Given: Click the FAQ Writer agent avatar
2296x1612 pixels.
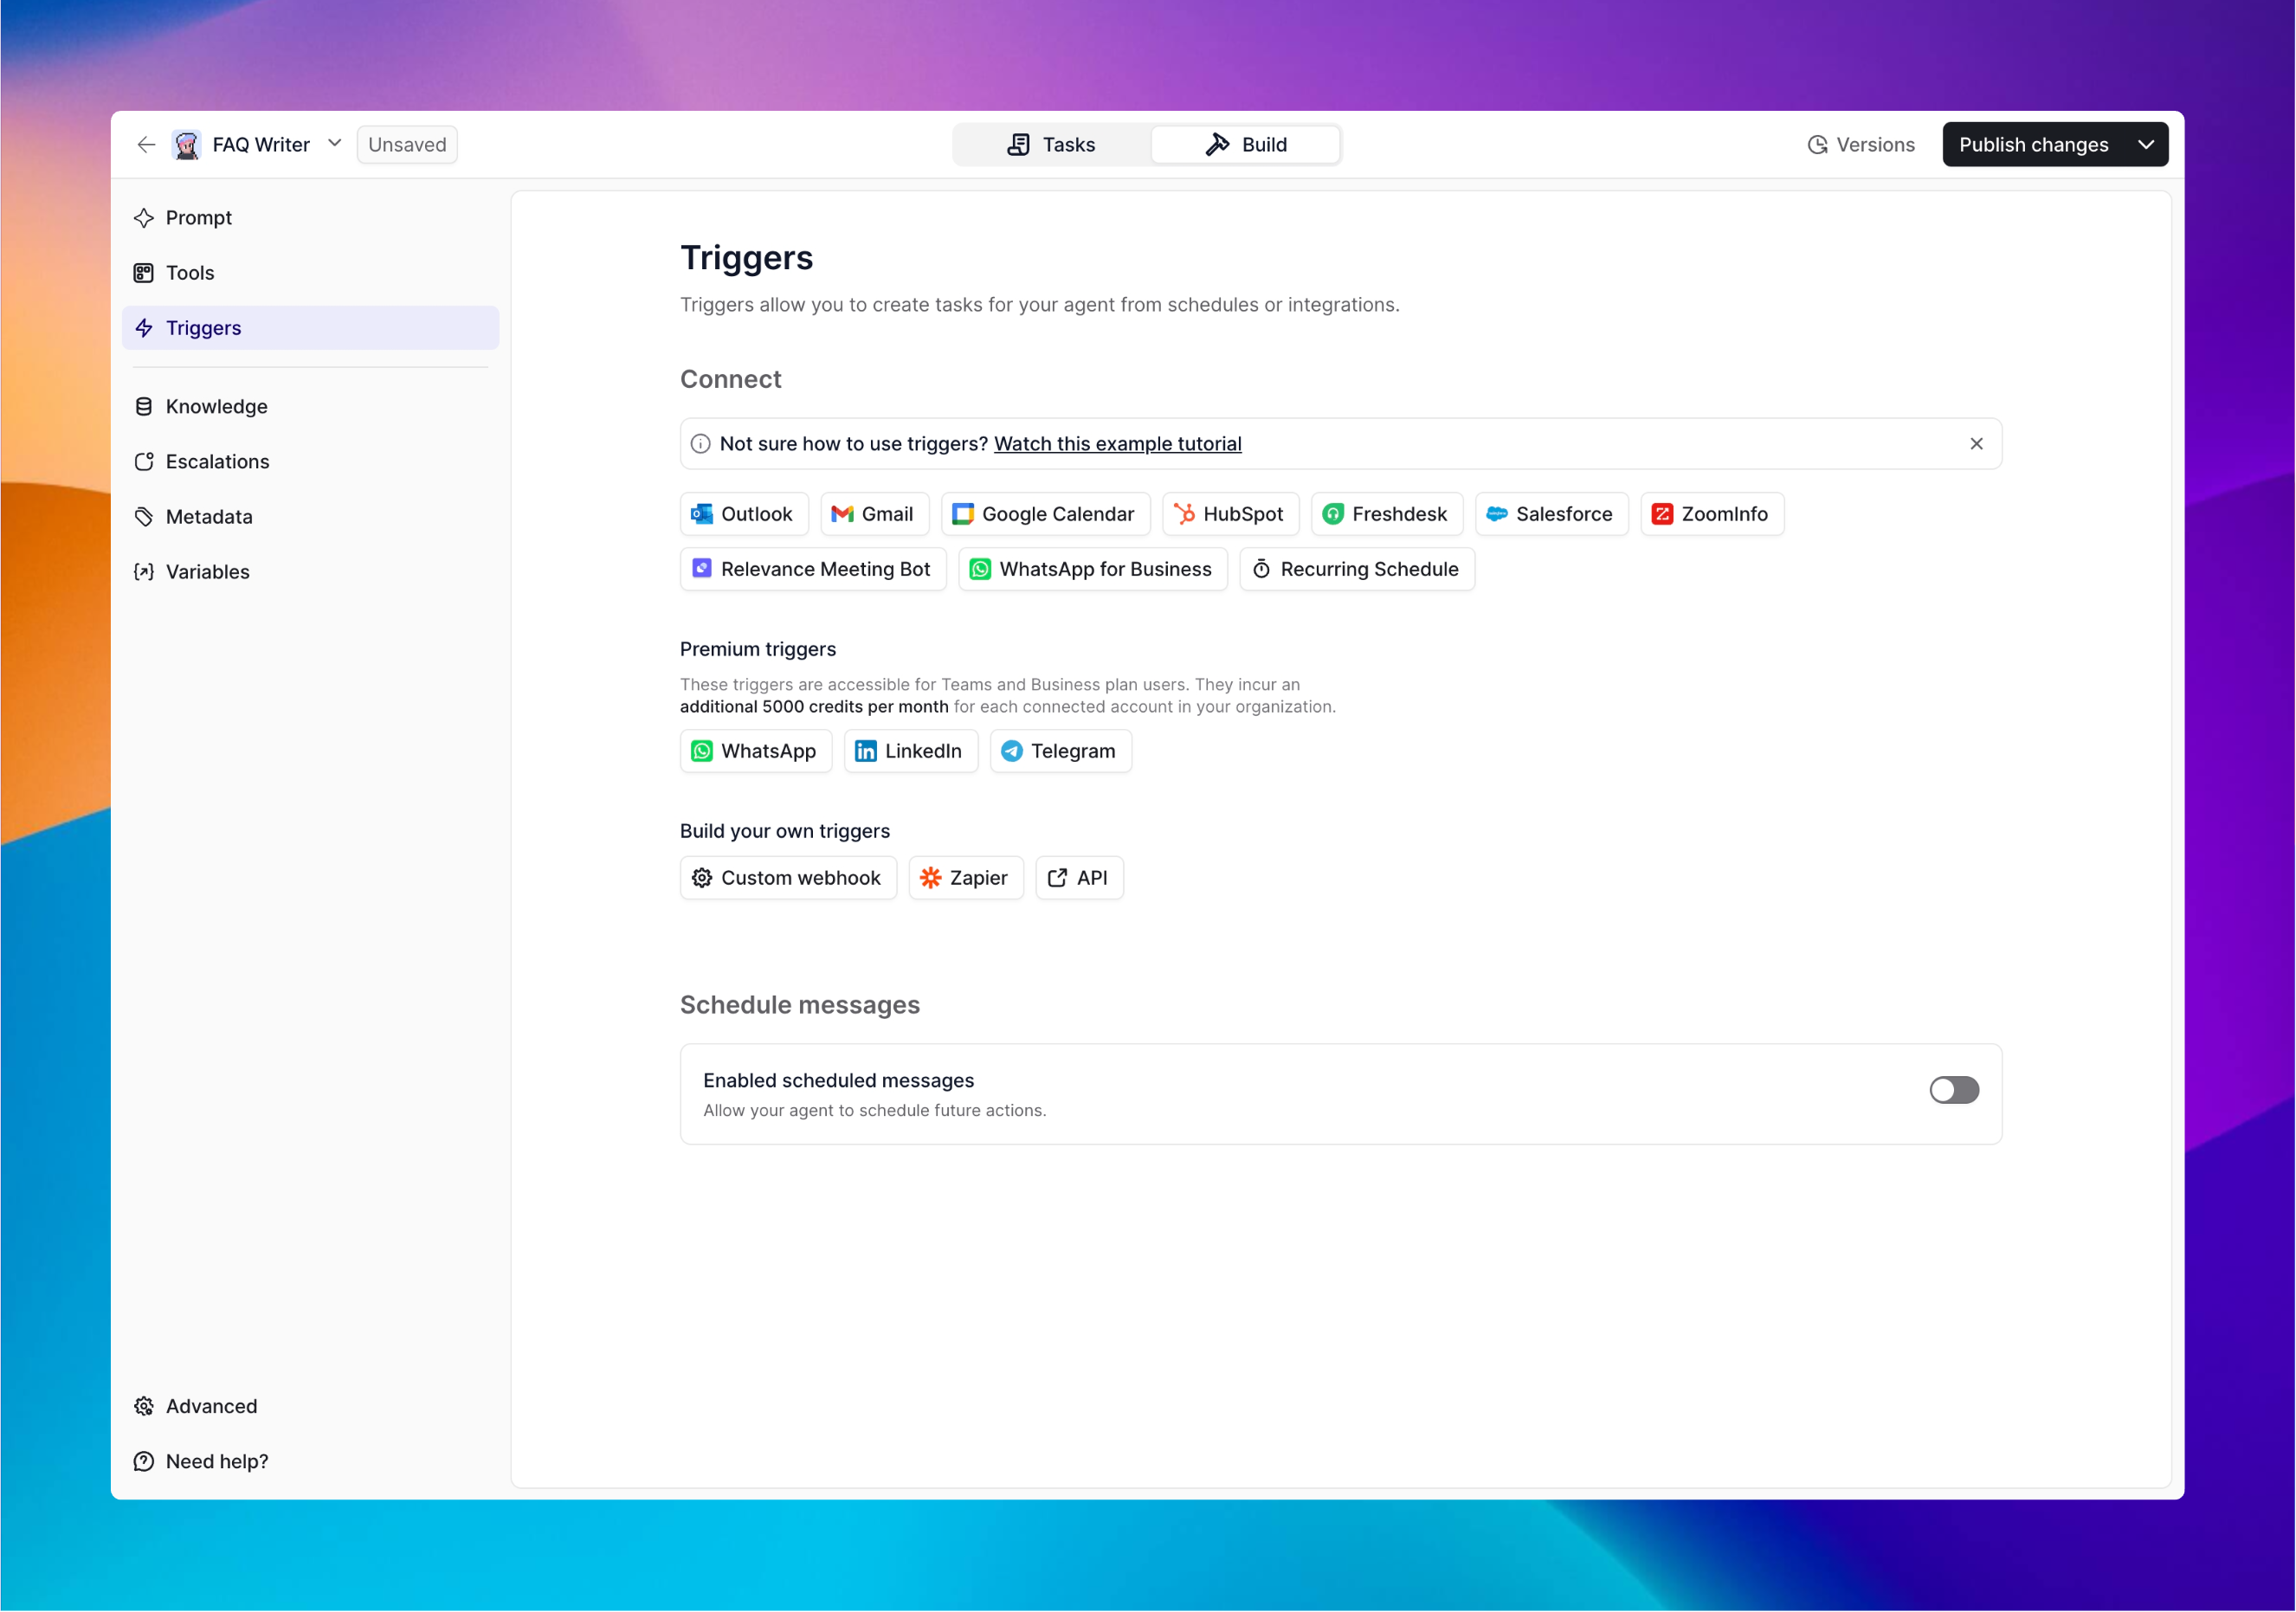Looking at the screenshot, I should (186, 145).
